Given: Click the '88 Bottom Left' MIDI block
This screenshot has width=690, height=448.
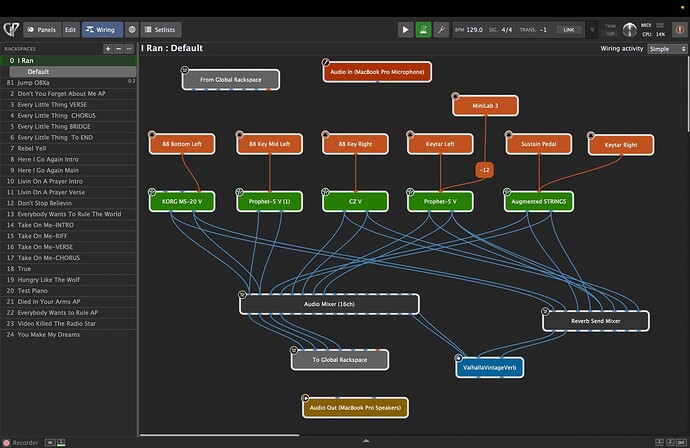Looking at the screenshot, I should 182,144.
